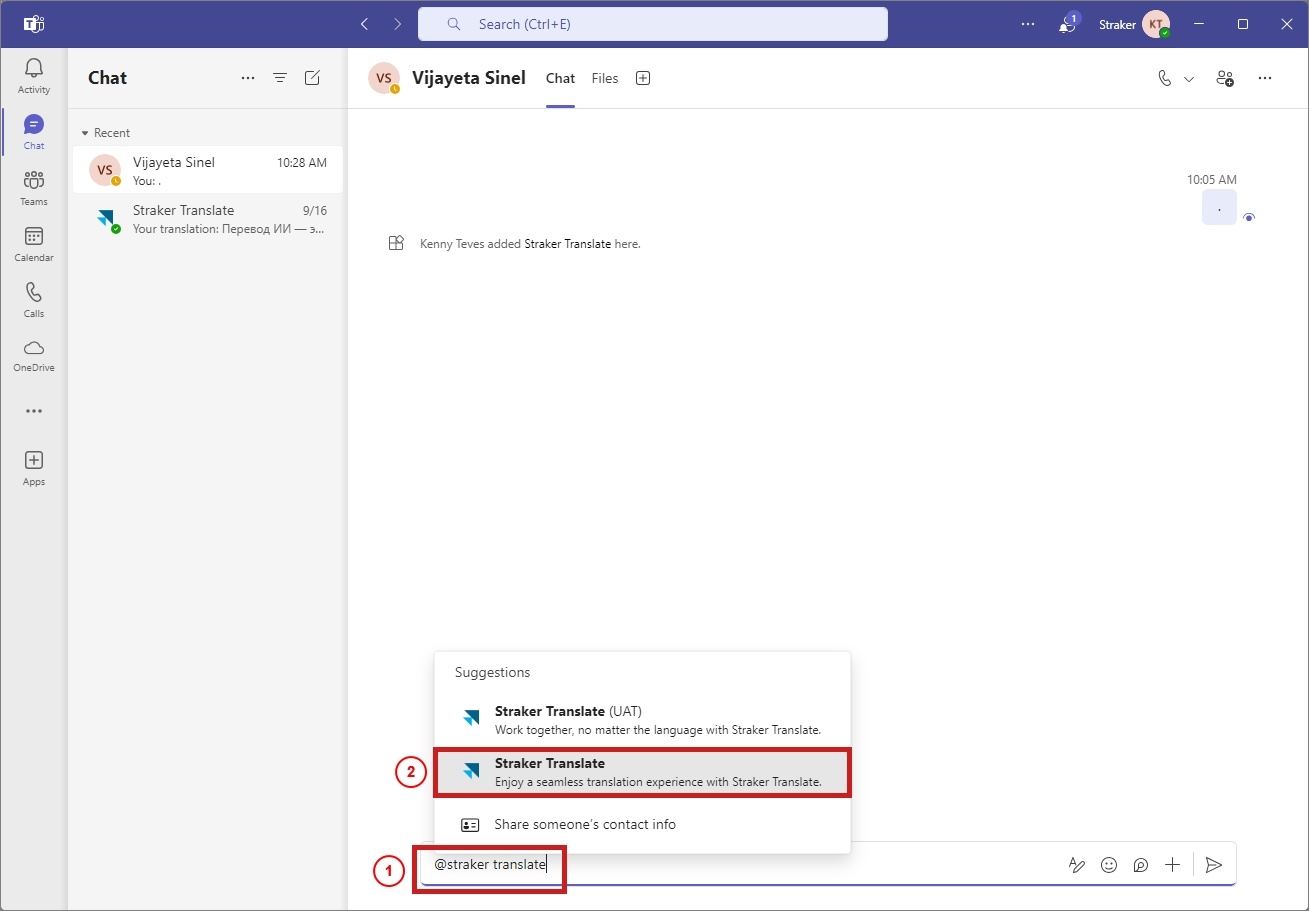Go back with the left arrow
Viewport: 1309px width, 911px height.
[364, 24]
